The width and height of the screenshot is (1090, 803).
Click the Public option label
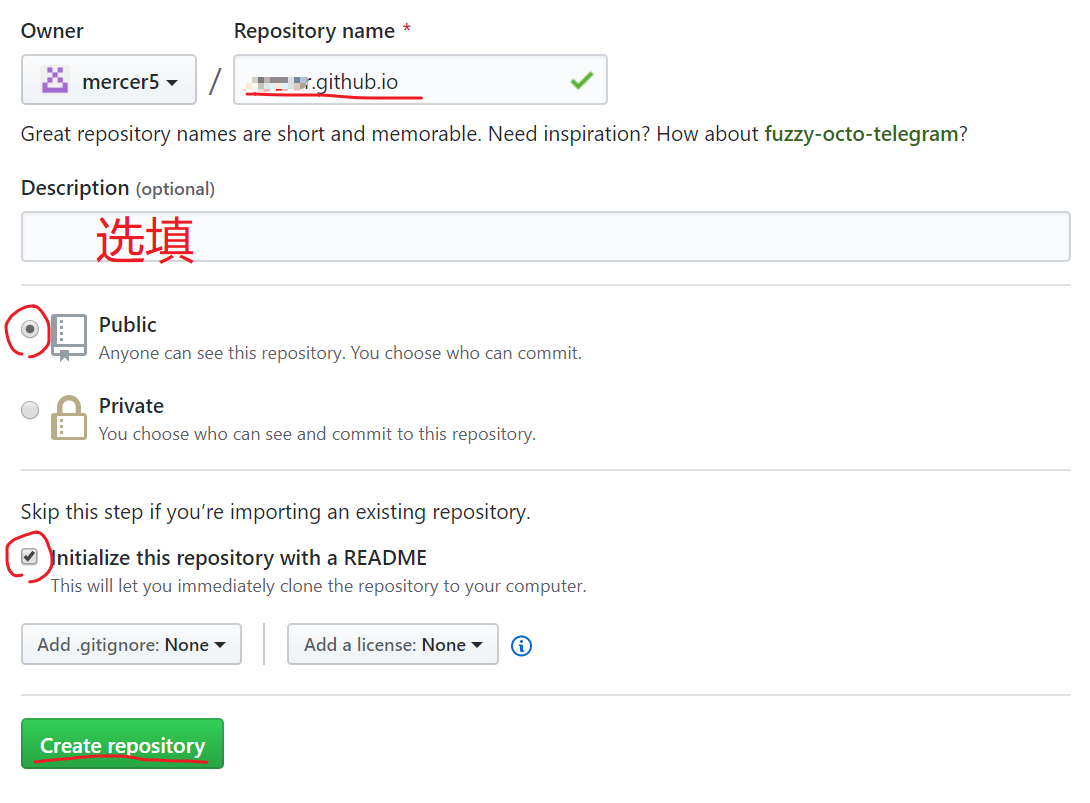(128, 325)
